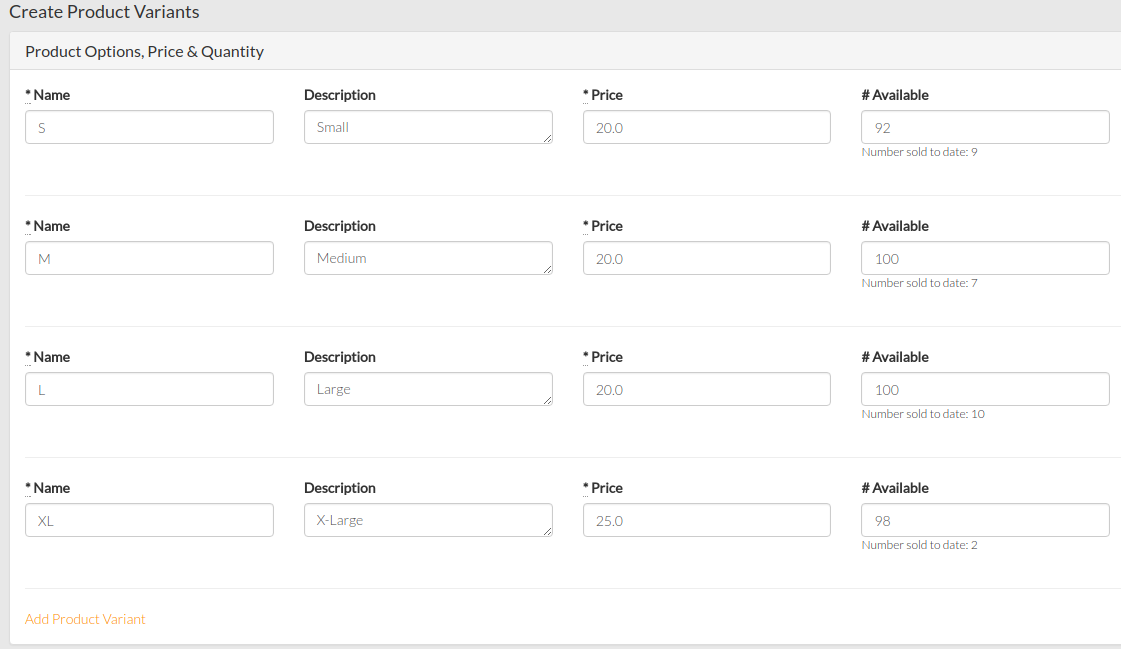The width and height of the screenshot is (1121, 649).
Task: Click the Name field containing XL
Action: (x=149, y=520)
